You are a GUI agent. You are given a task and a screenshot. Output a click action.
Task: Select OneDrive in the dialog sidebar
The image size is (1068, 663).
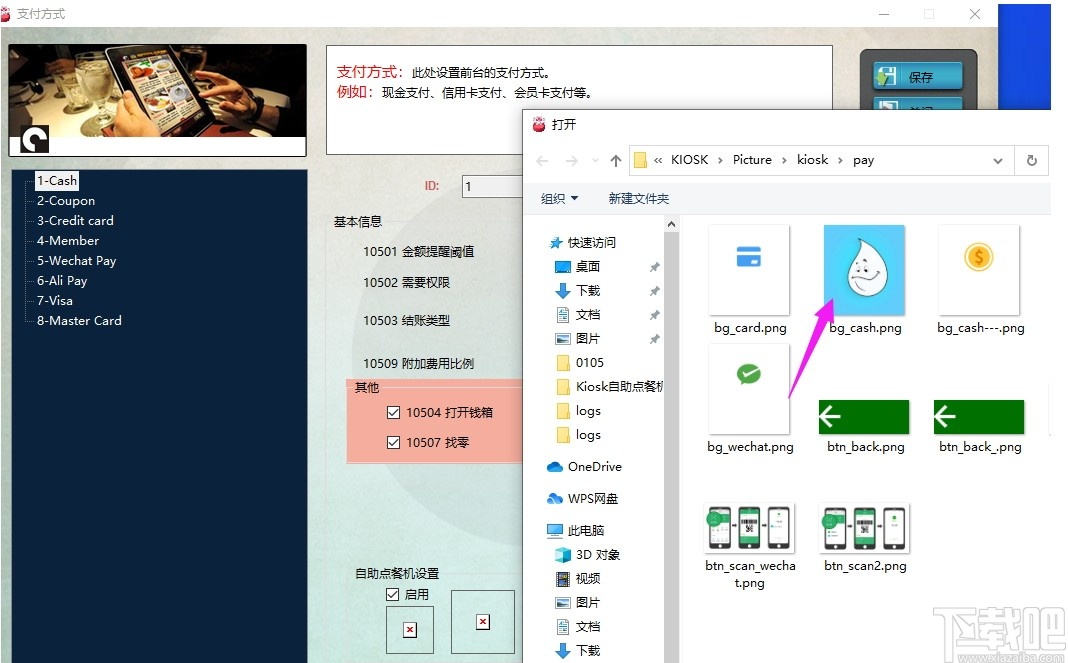click(x=594, y=466)
